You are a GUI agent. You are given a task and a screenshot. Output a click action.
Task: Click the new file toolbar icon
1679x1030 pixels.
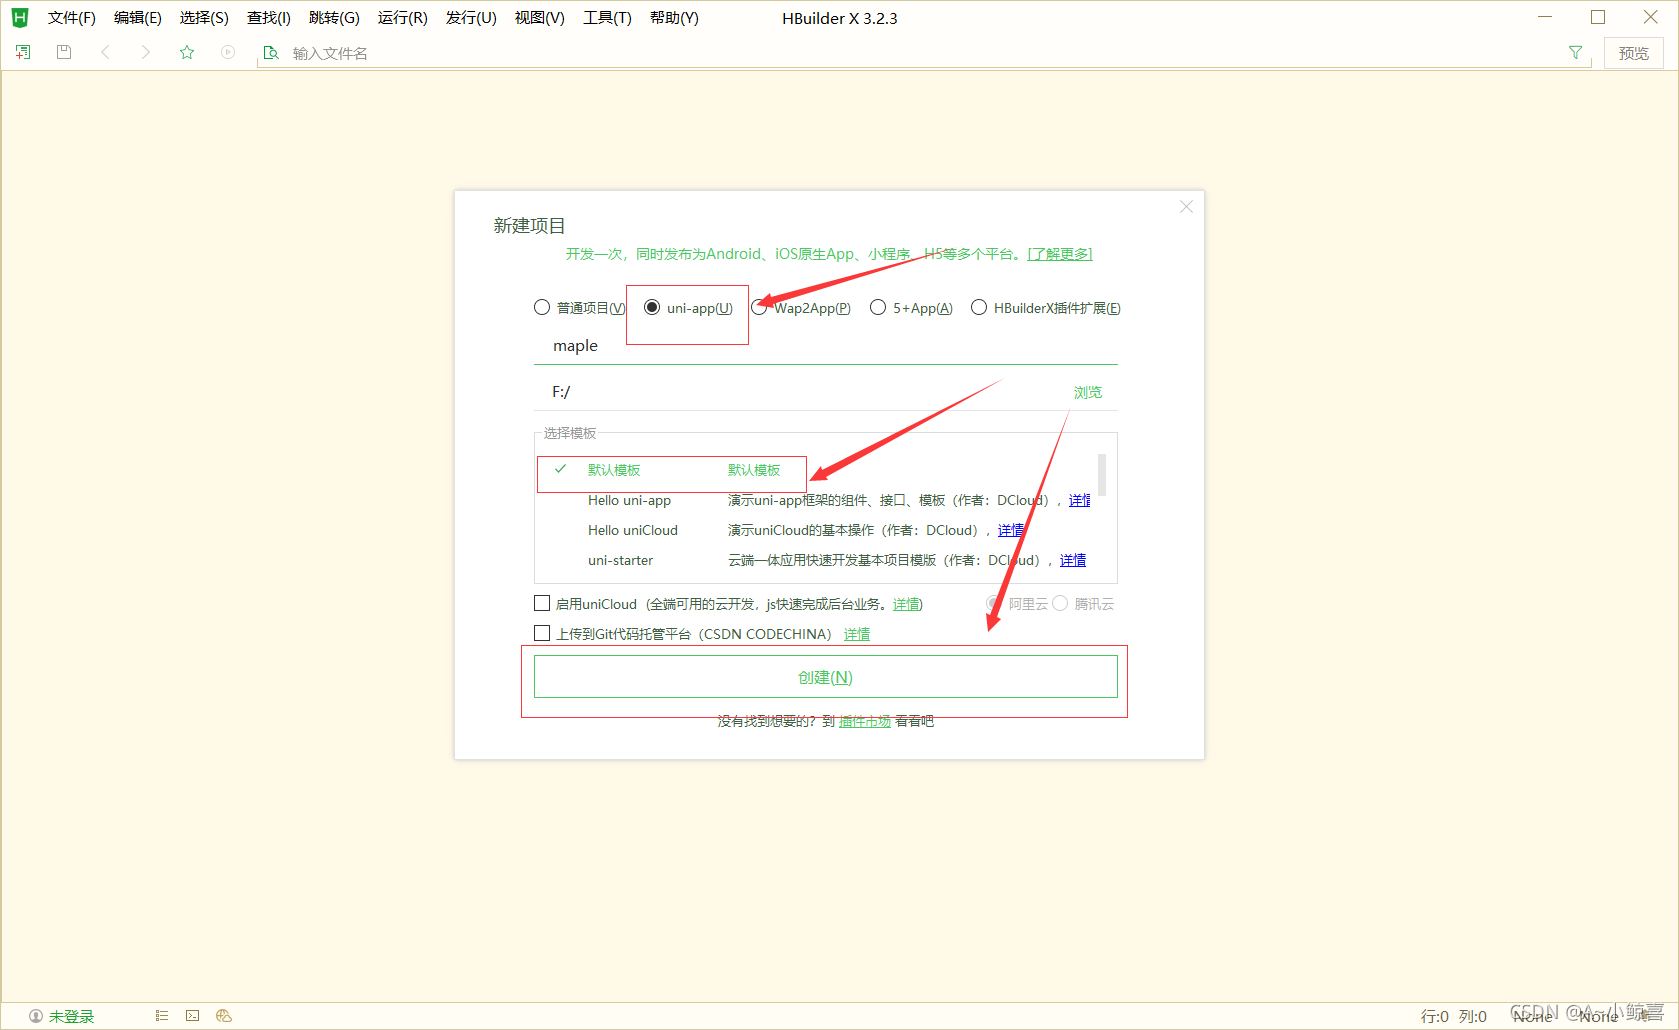pyautogui.click(x=23, y=52)
